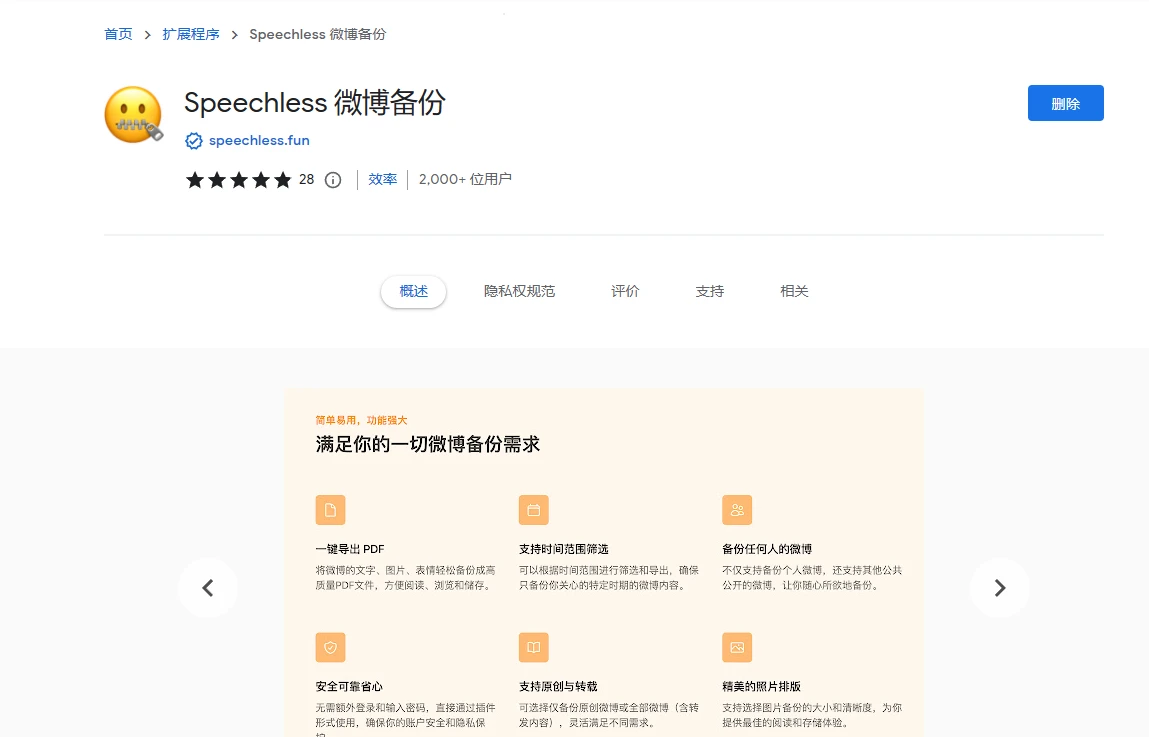Select the PDF export document icon
The width and height of the screenshot is (1149, 737).
(330, 510)
